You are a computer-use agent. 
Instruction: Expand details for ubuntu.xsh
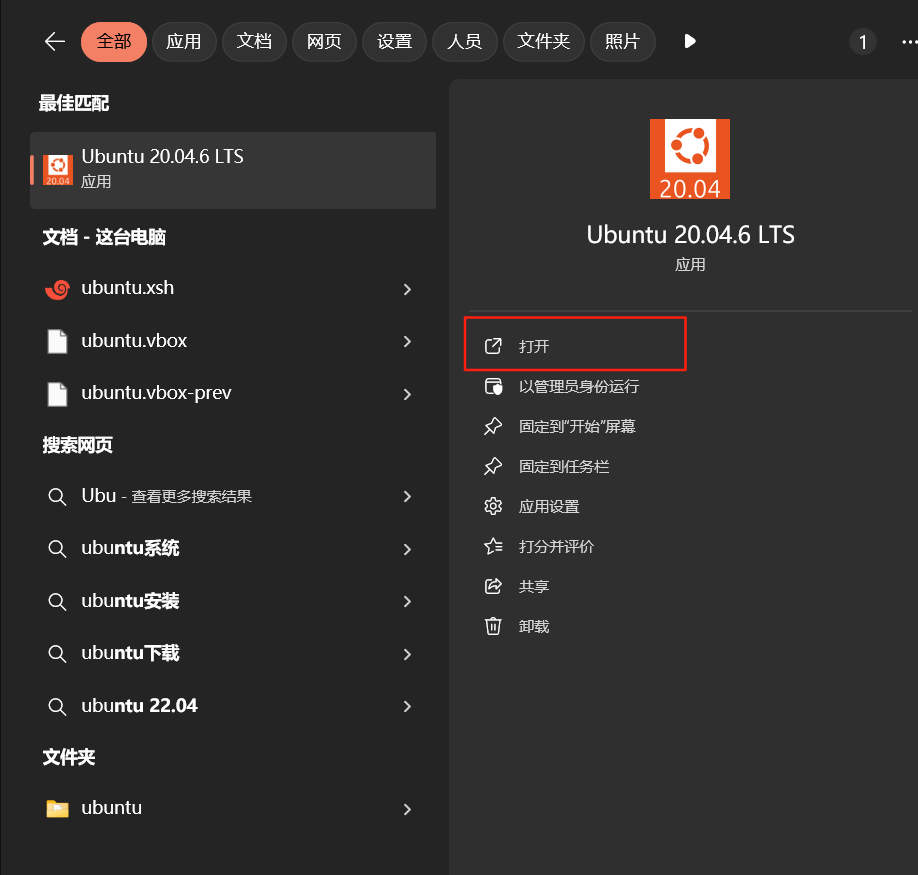[407, 289]
